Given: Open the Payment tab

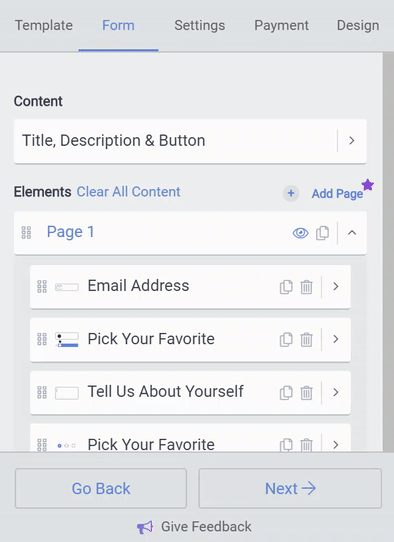Looking at the screenshot, I should 281,26.
